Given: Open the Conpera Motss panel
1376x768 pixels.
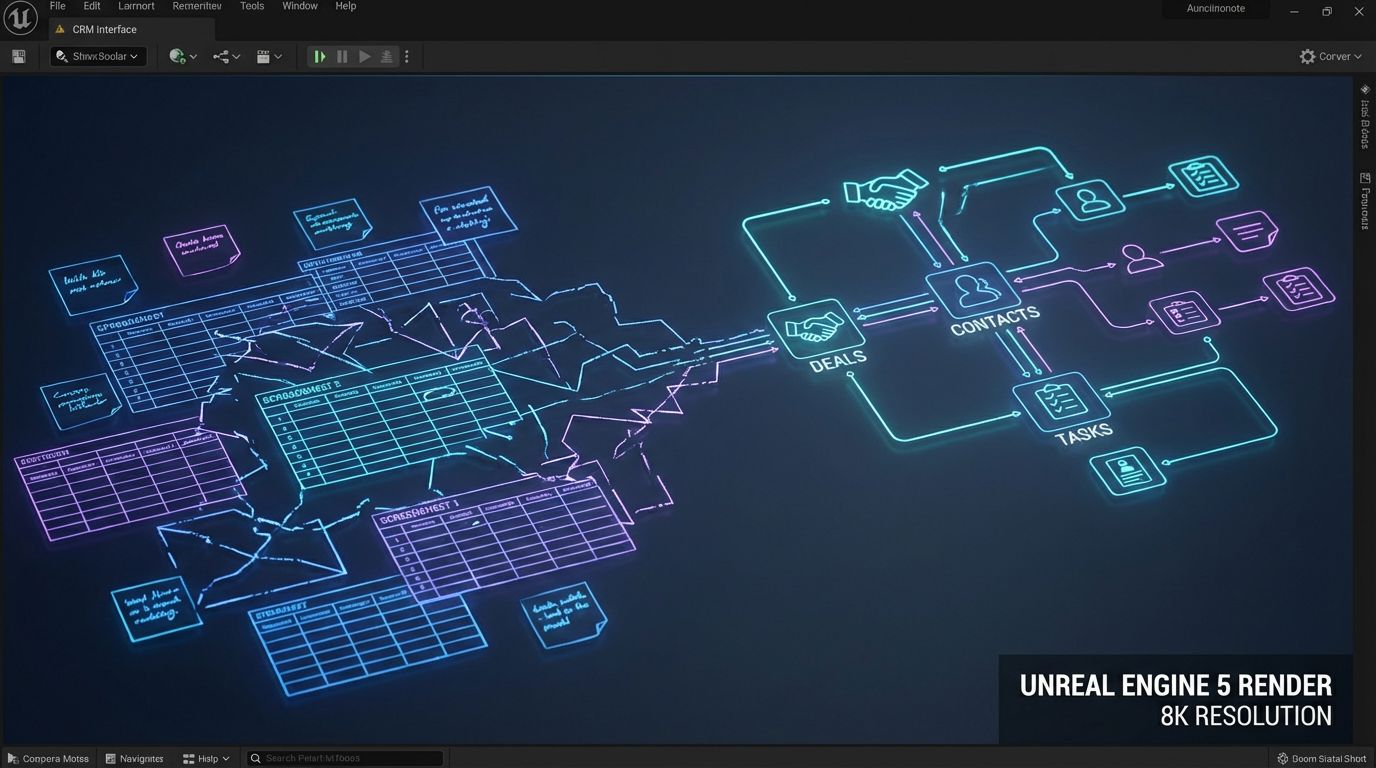Looking at the screenshot, I should [x=48, y=759].
